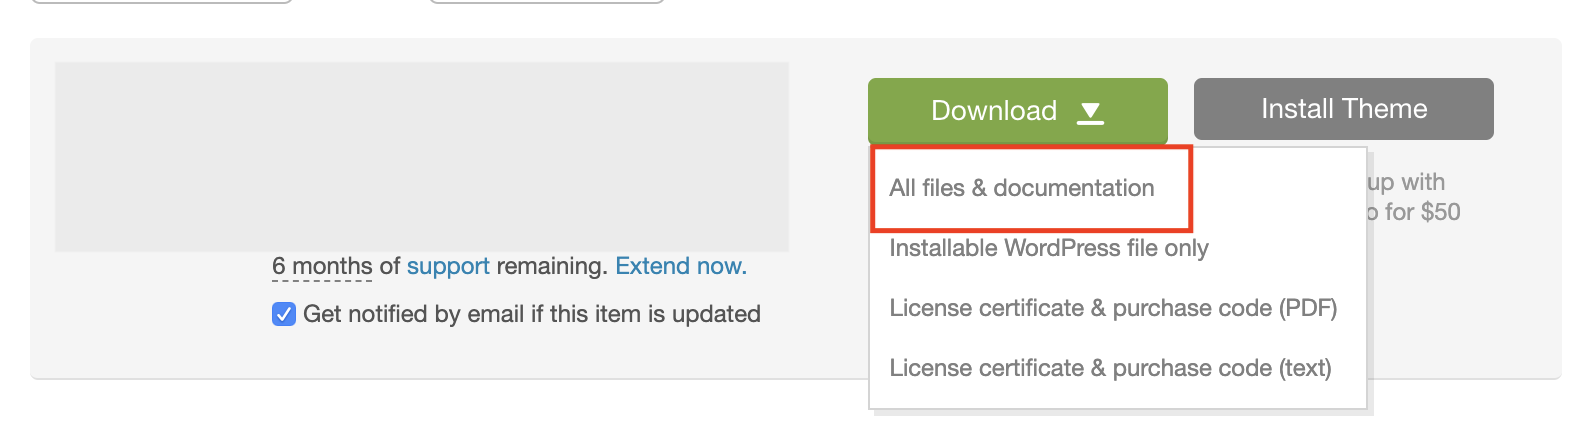Image resolution: width=1592 pixels, height=446 pixels.
Task: Click the dashed-underlined '6 months' text
Action: click(322, 266)
